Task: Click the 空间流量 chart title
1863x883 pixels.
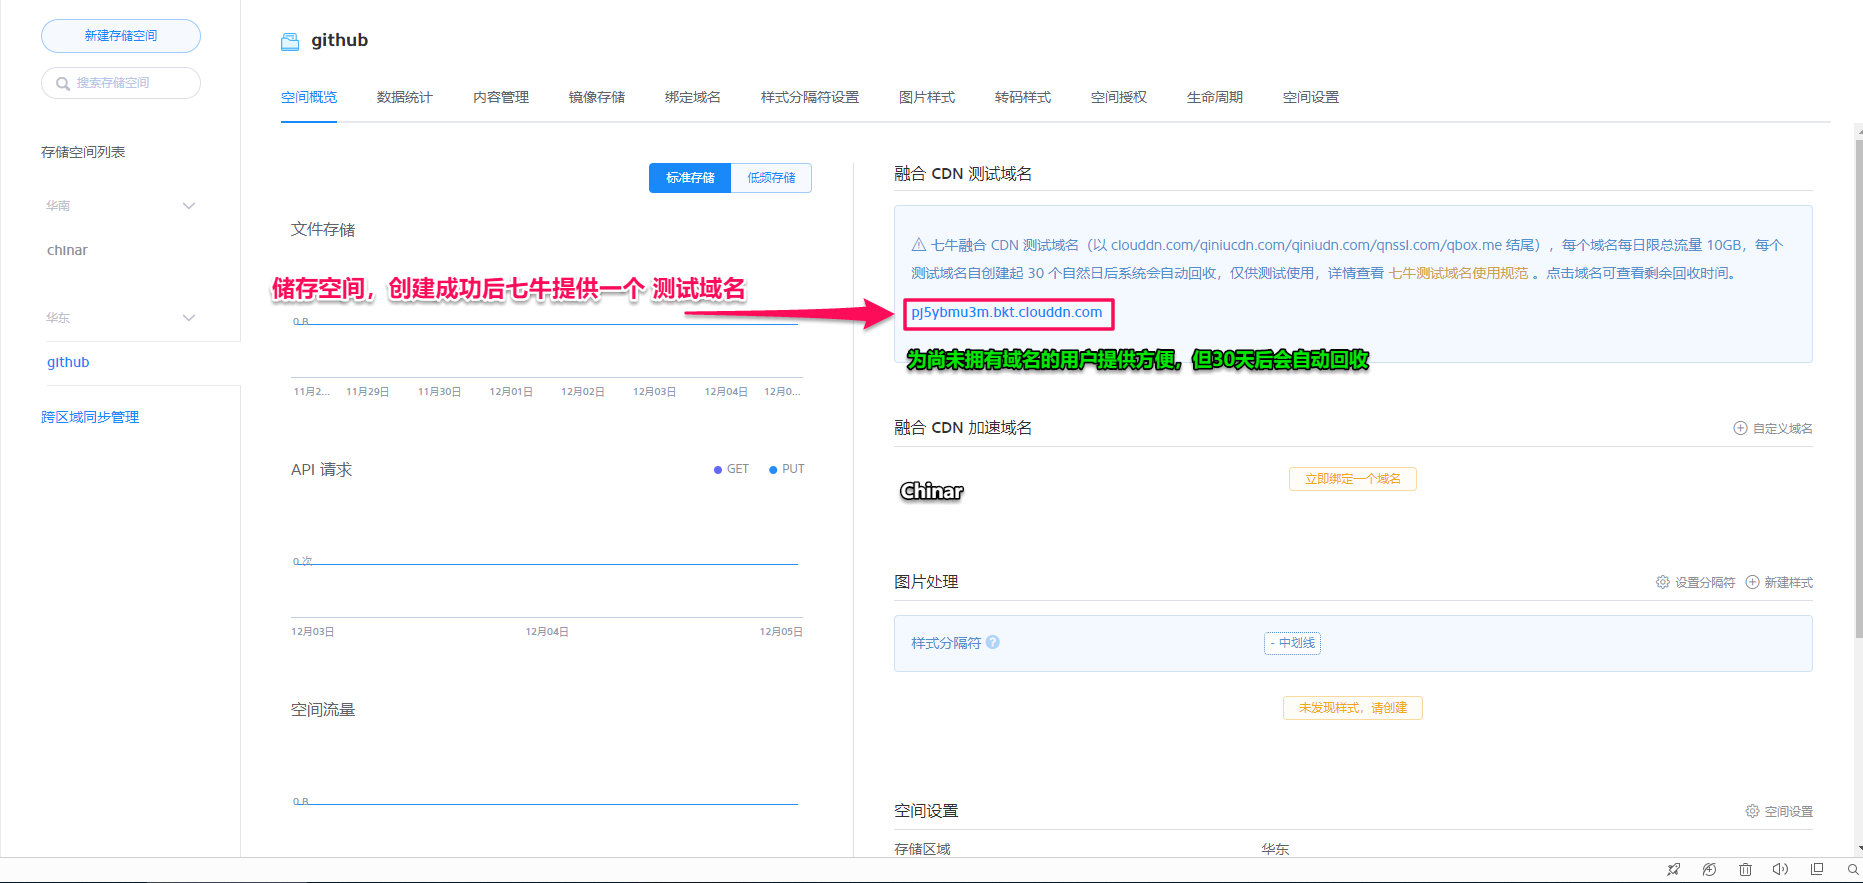Action: 323,710
